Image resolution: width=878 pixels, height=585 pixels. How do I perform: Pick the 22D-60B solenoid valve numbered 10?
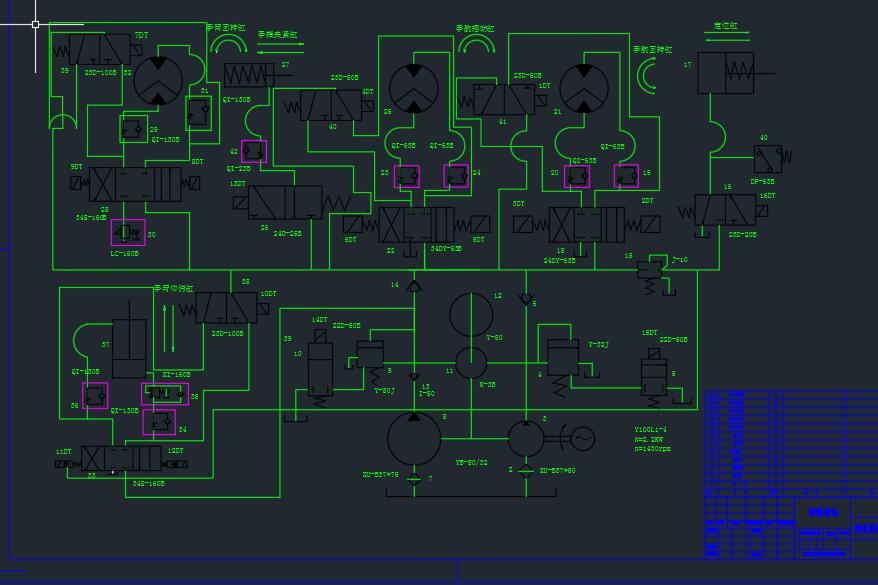pos(320,367)
